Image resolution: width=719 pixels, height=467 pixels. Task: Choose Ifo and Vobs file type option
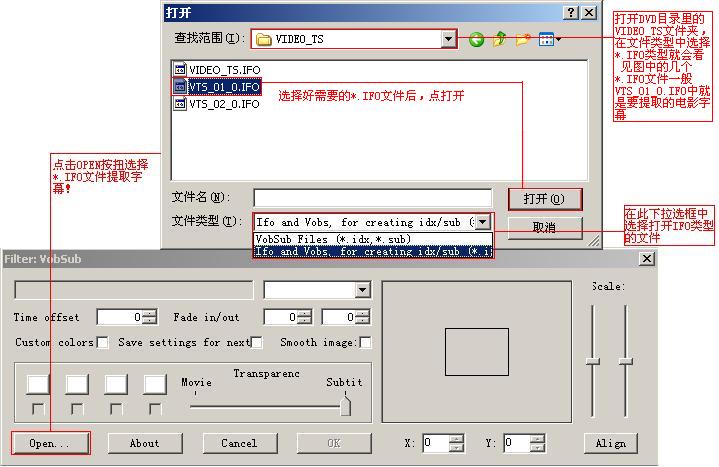pyautogui.click(x=372, y=252)
